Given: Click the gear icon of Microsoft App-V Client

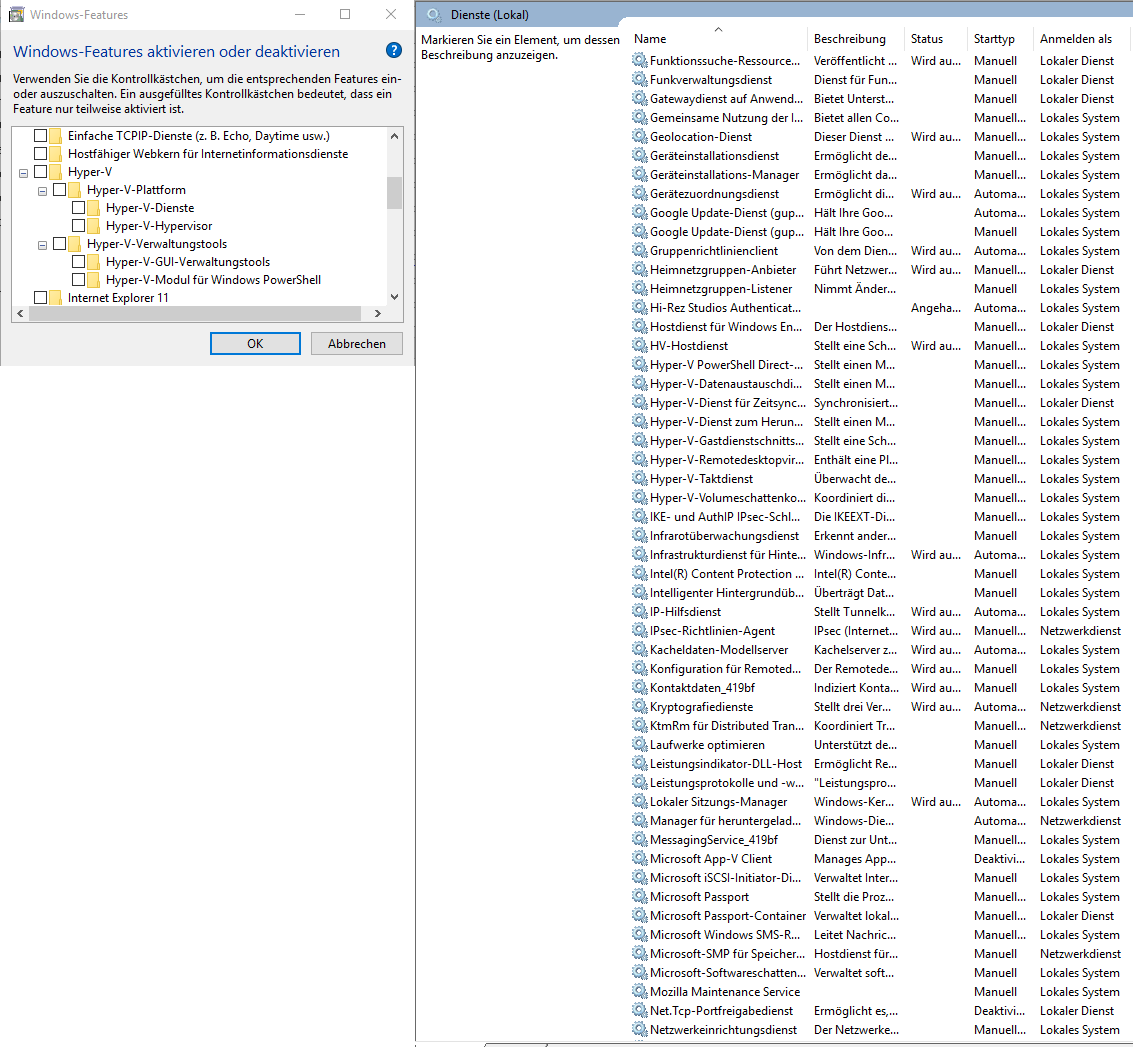Looking at the screenshot, I should coord(639,858).
